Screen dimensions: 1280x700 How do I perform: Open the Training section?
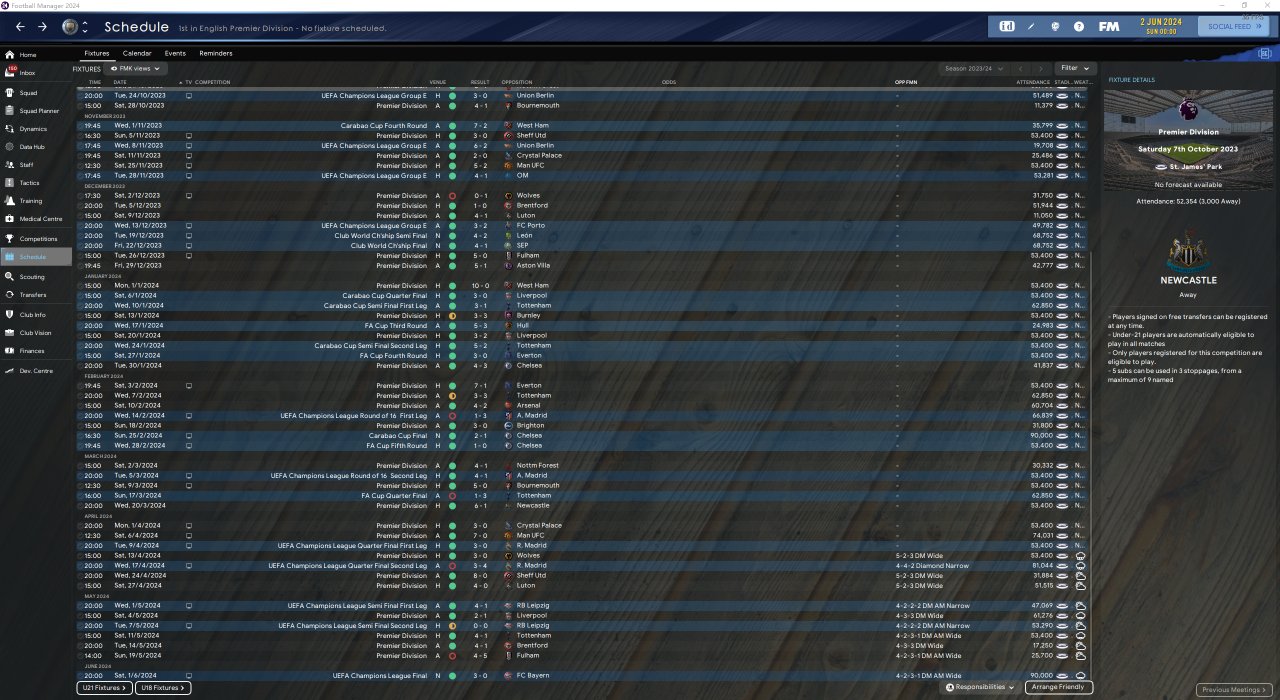(31, 201)
